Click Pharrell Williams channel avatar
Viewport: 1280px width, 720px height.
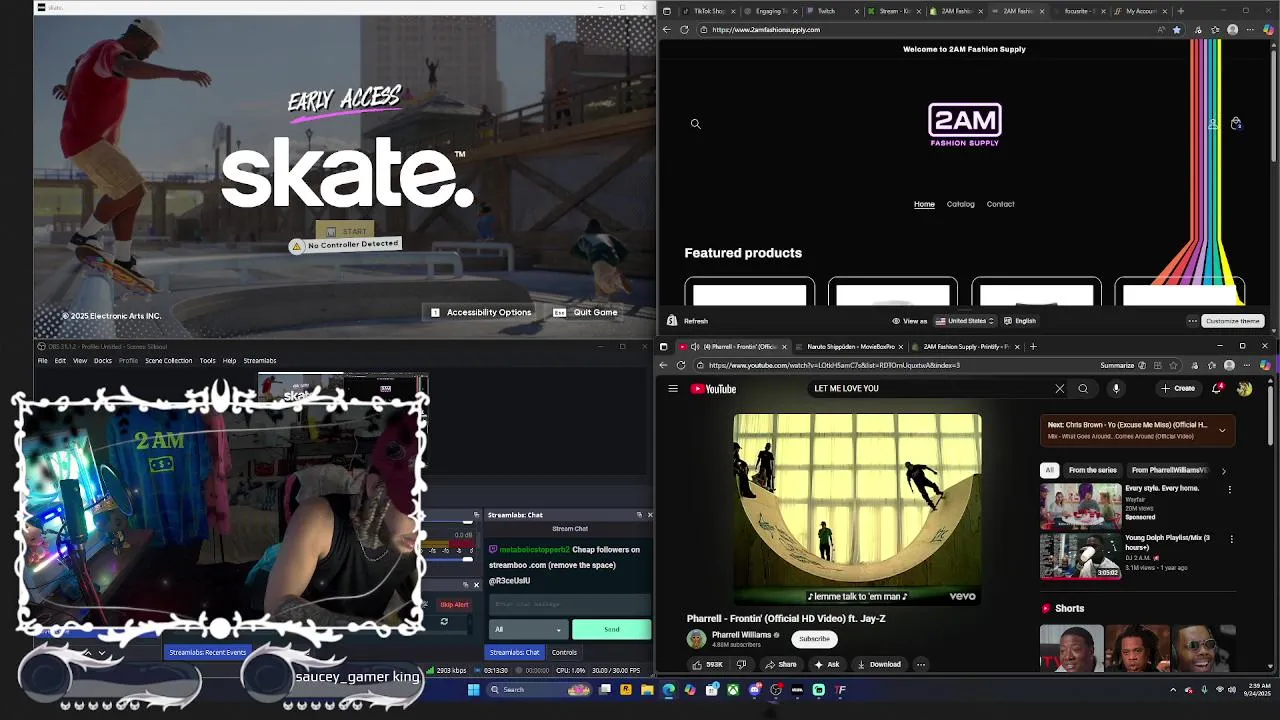(696, 639)
